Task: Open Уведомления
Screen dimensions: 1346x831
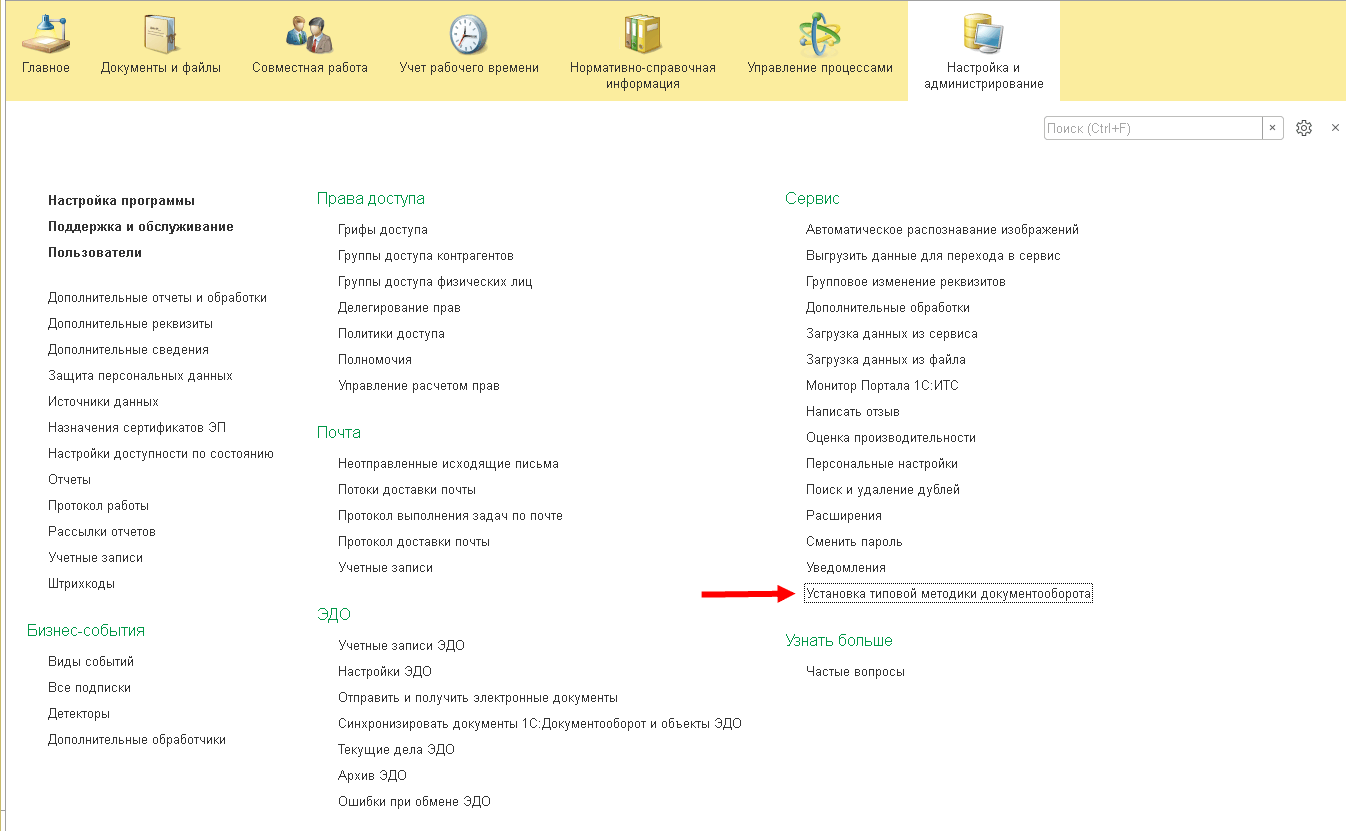Action: point(846,568)
